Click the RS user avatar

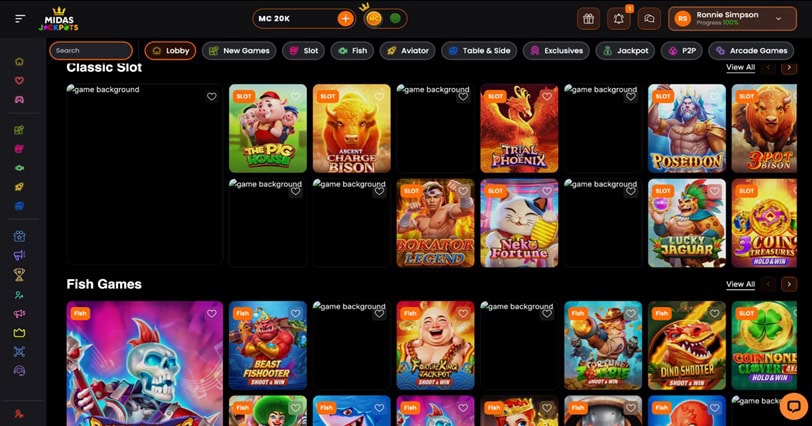[x=683, y=19]
